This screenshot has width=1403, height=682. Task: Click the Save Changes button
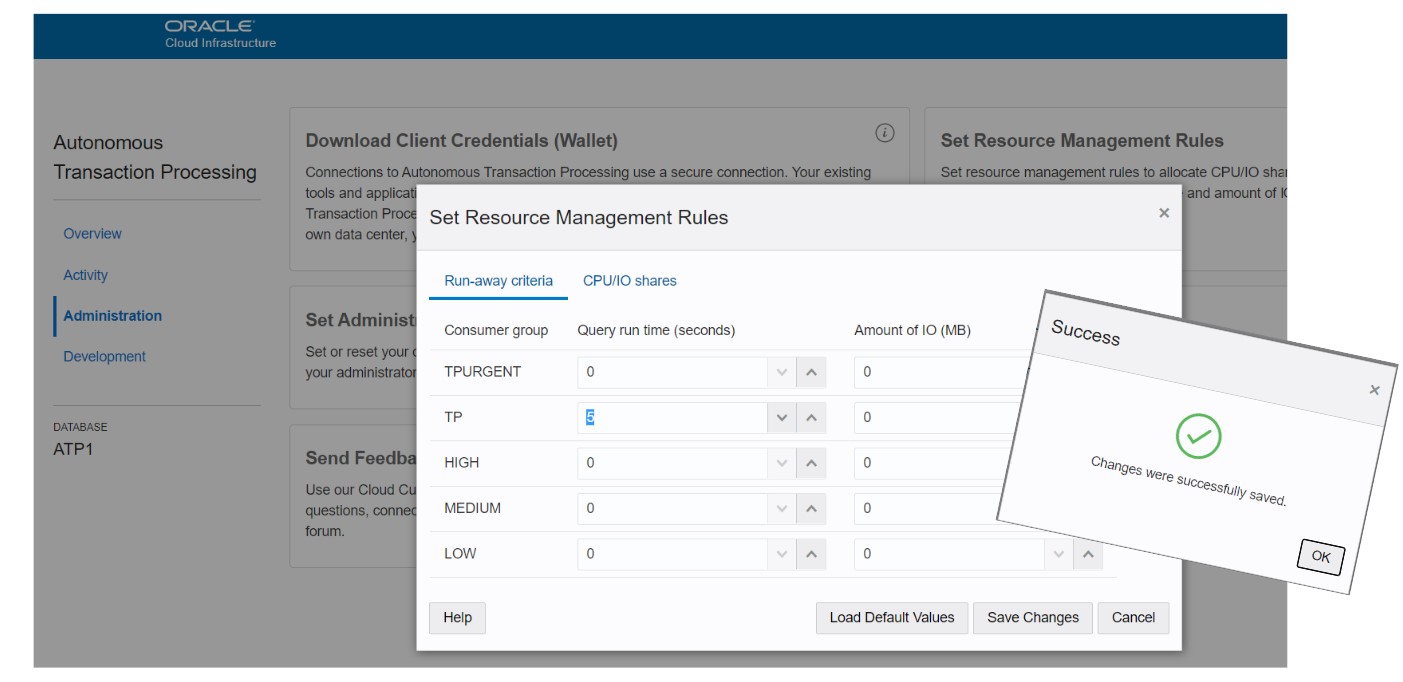(1032, 617)
